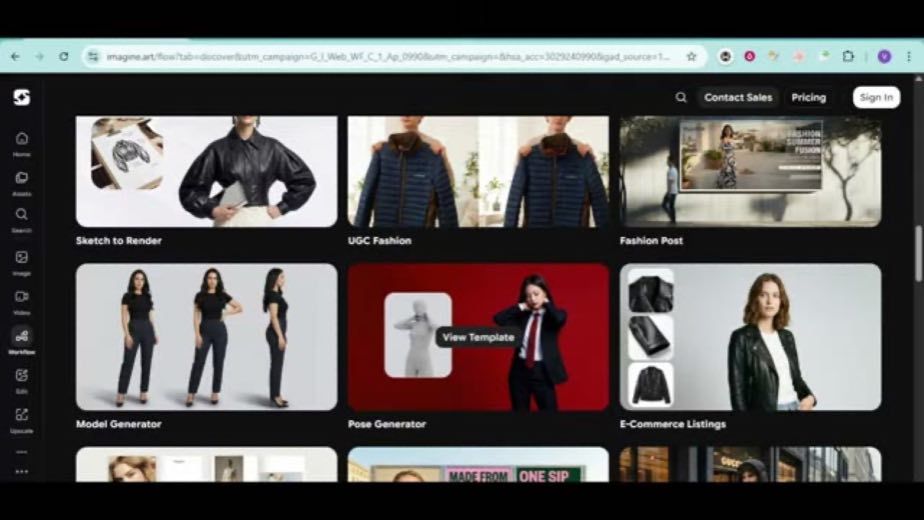Click the three-dots more options in the sidebar
The height and width of the screenshot is (520, 924).
pyautogui.click(x=22, y=472)
